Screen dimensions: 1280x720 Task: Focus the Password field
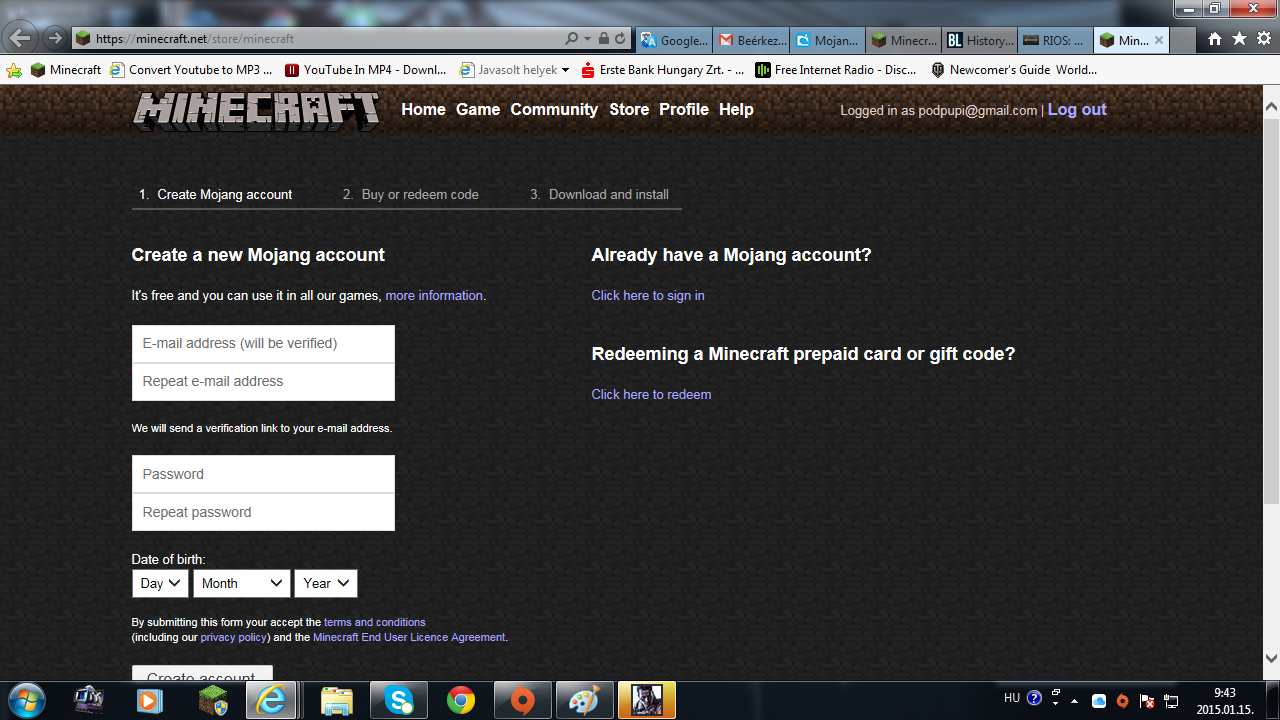263,474
